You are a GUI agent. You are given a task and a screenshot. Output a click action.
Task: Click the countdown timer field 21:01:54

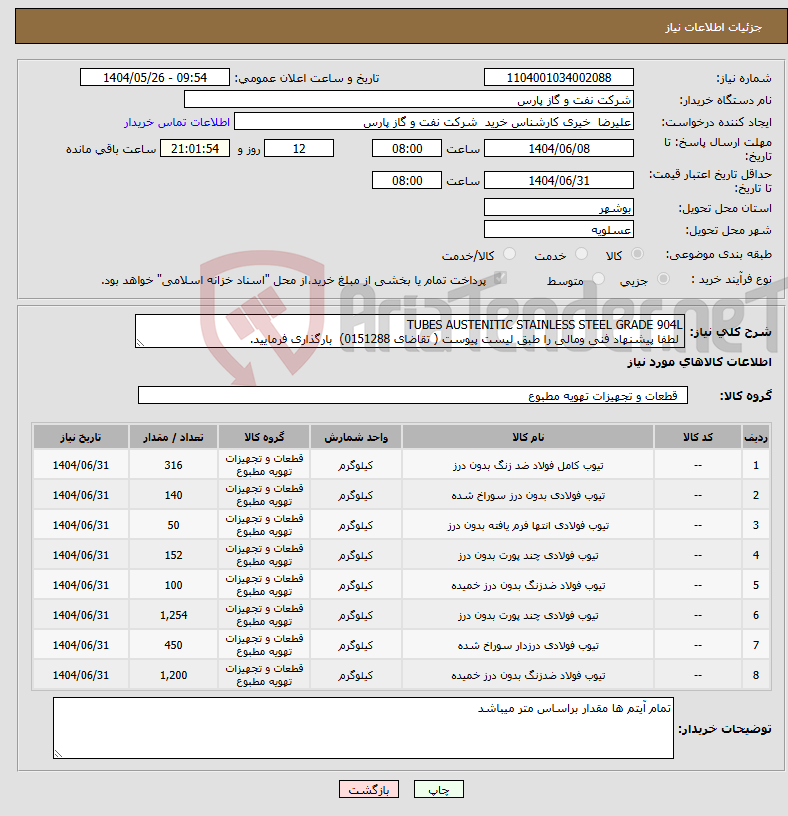[195, 149]
